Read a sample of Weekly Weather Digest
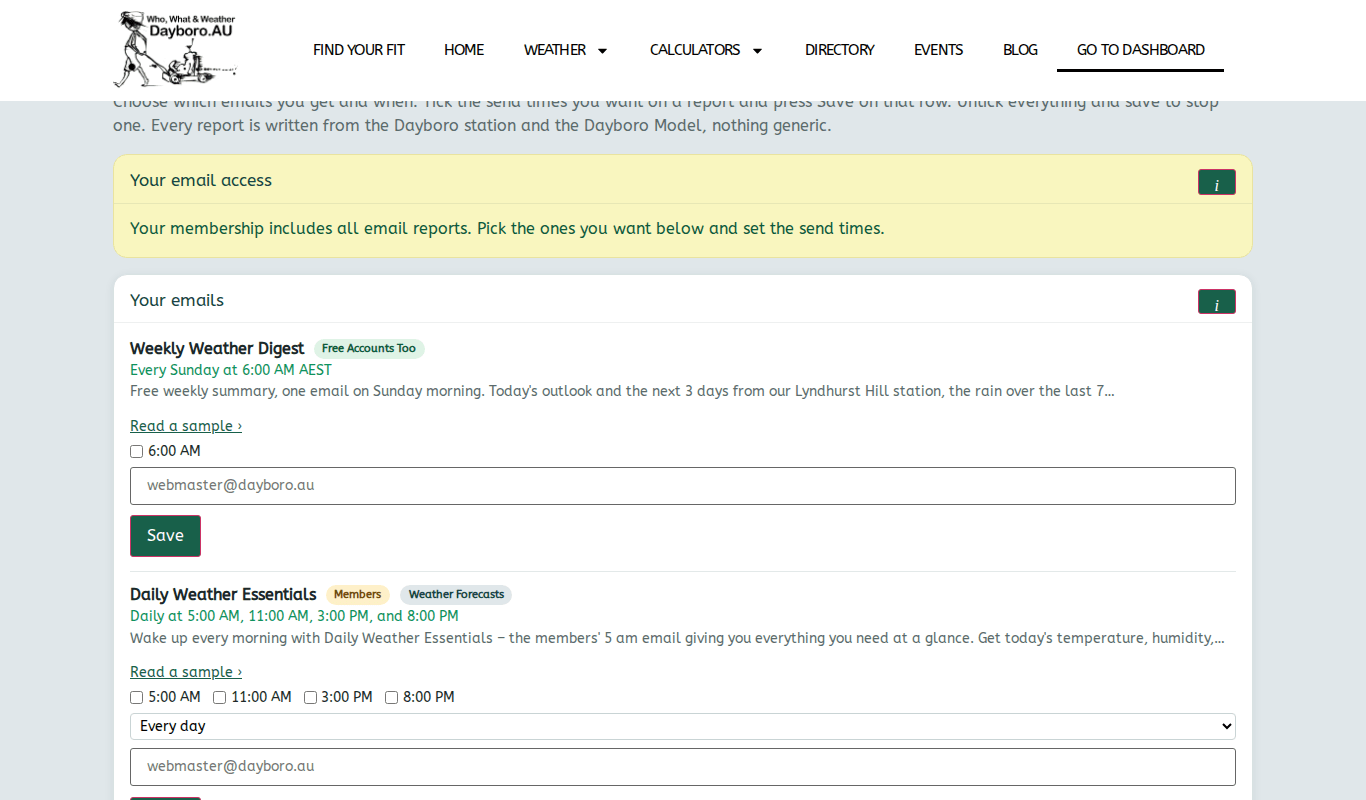 [186, 426]
